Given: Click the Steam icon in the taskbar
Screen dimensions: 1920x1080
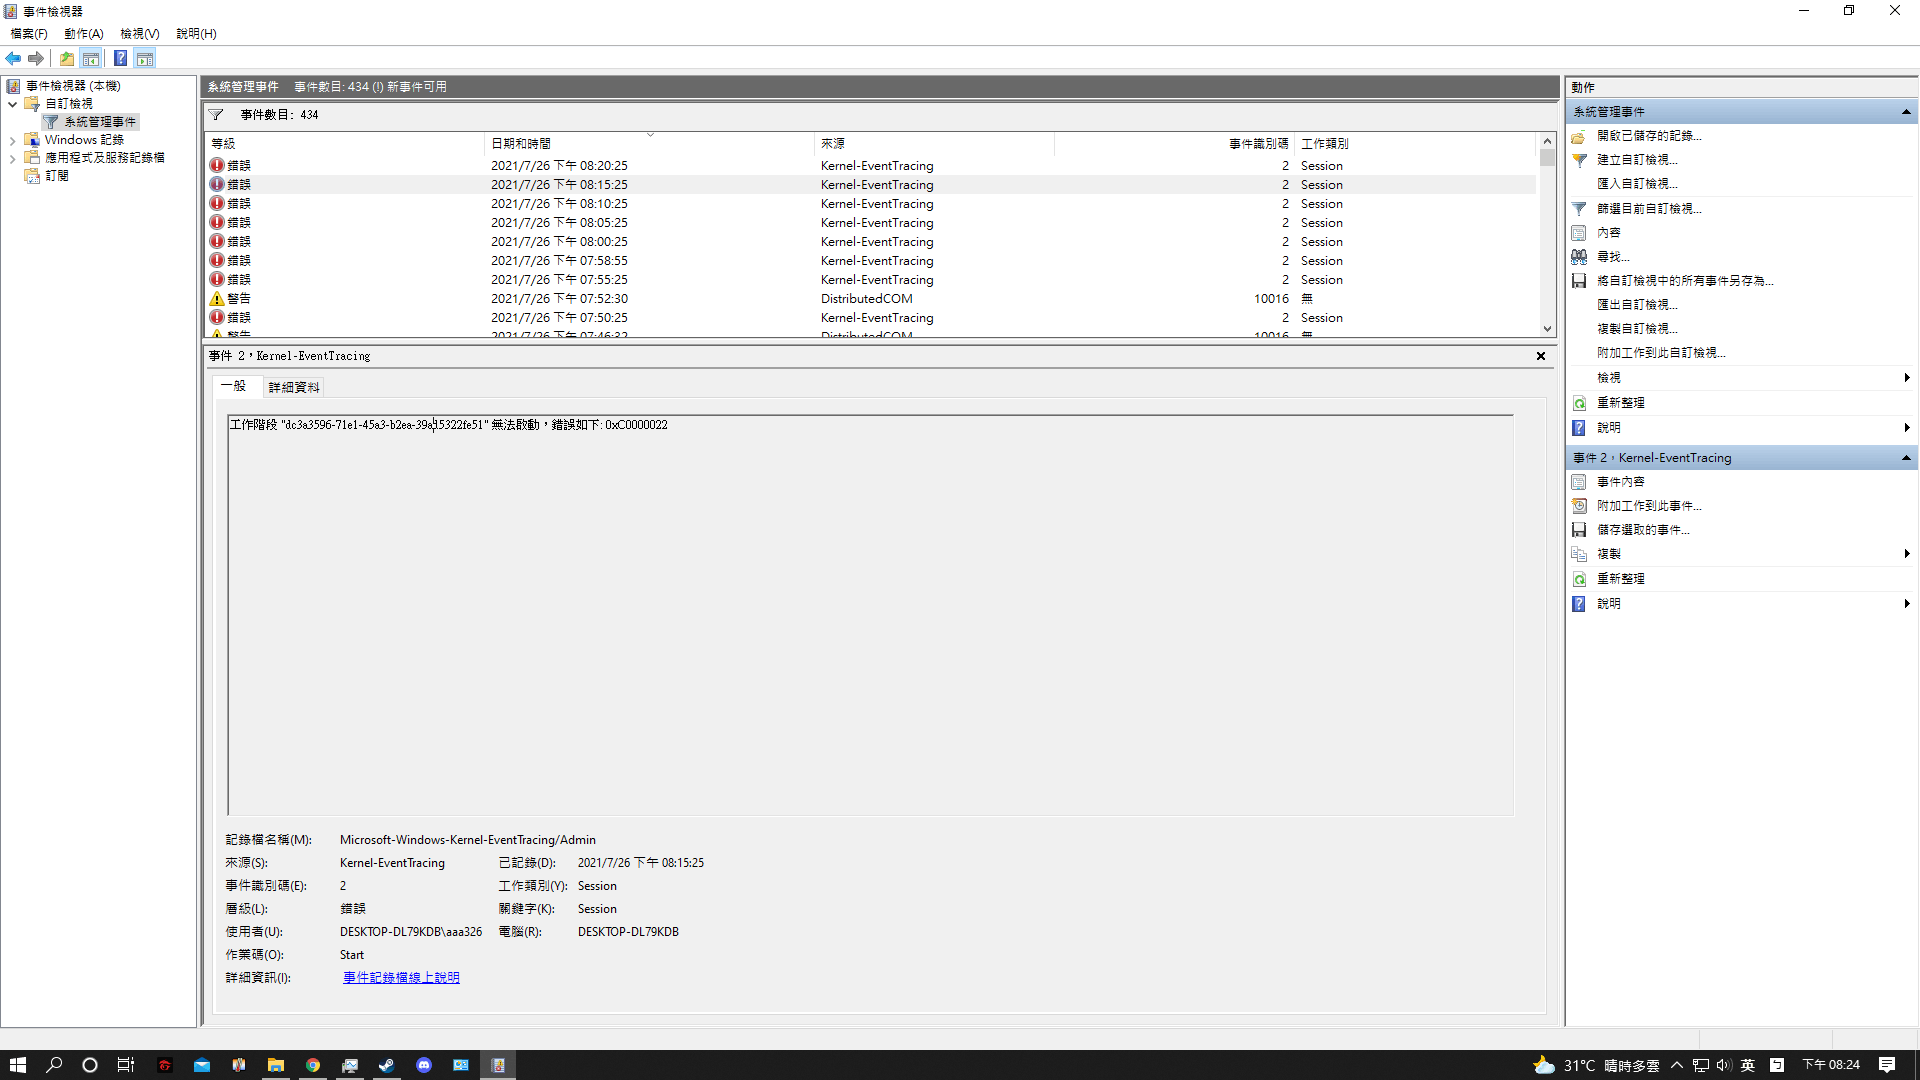Looking at the screenshot, I should click(386, 1065).
